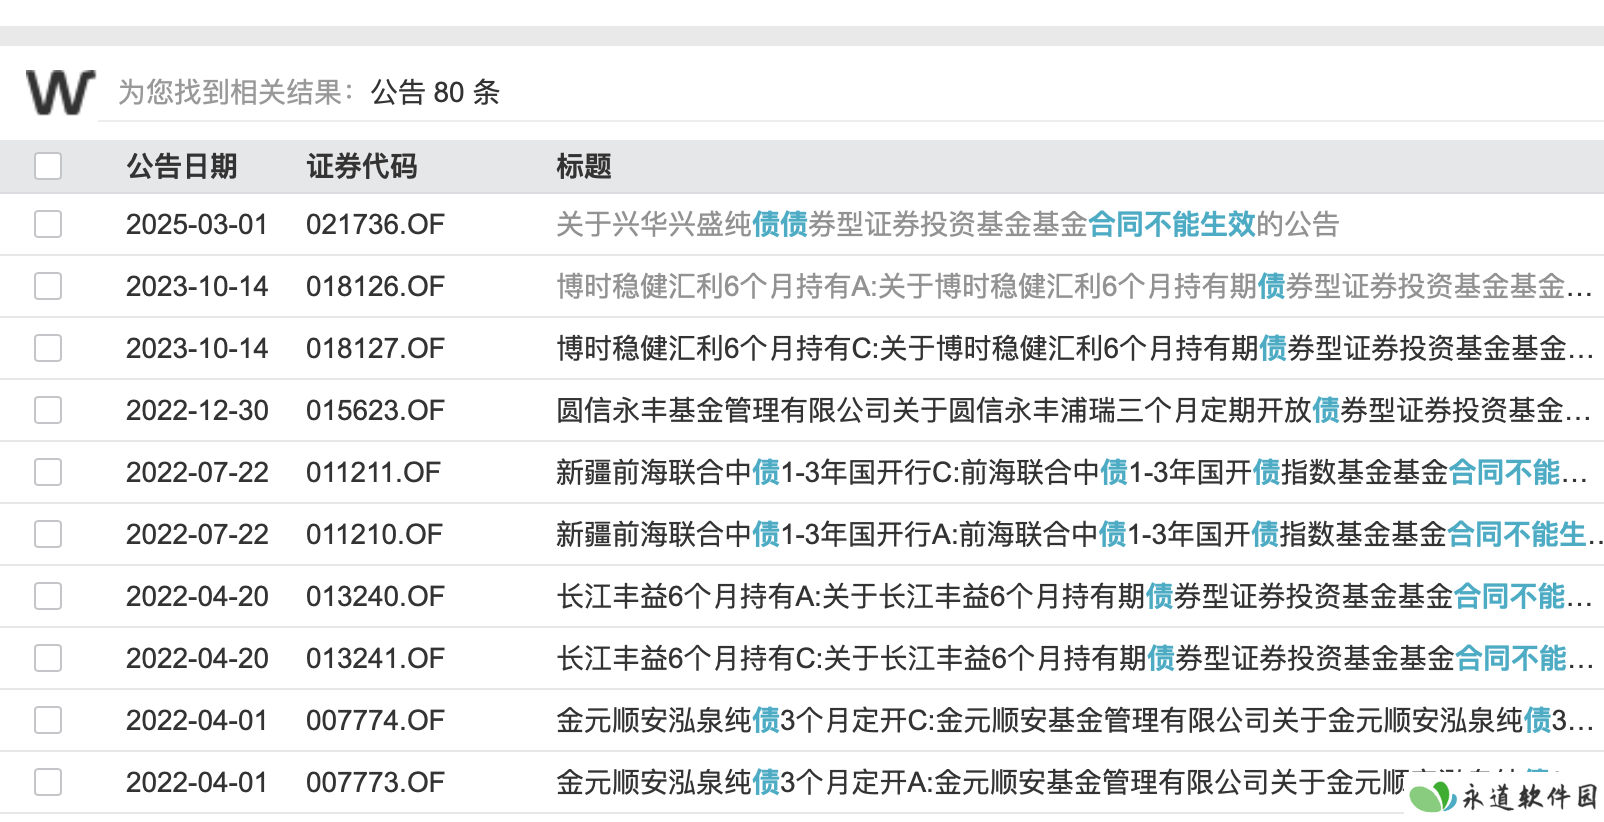Viewport: 1604px width, 822px height.
Task: Click the 2022-04-01 date in the 007773.OF row
Action: coord(197,782)
